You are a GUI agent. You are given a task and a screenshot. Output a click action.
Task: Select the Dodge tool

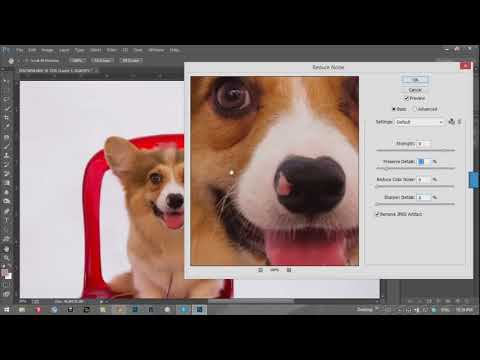(x=6, y=201)
